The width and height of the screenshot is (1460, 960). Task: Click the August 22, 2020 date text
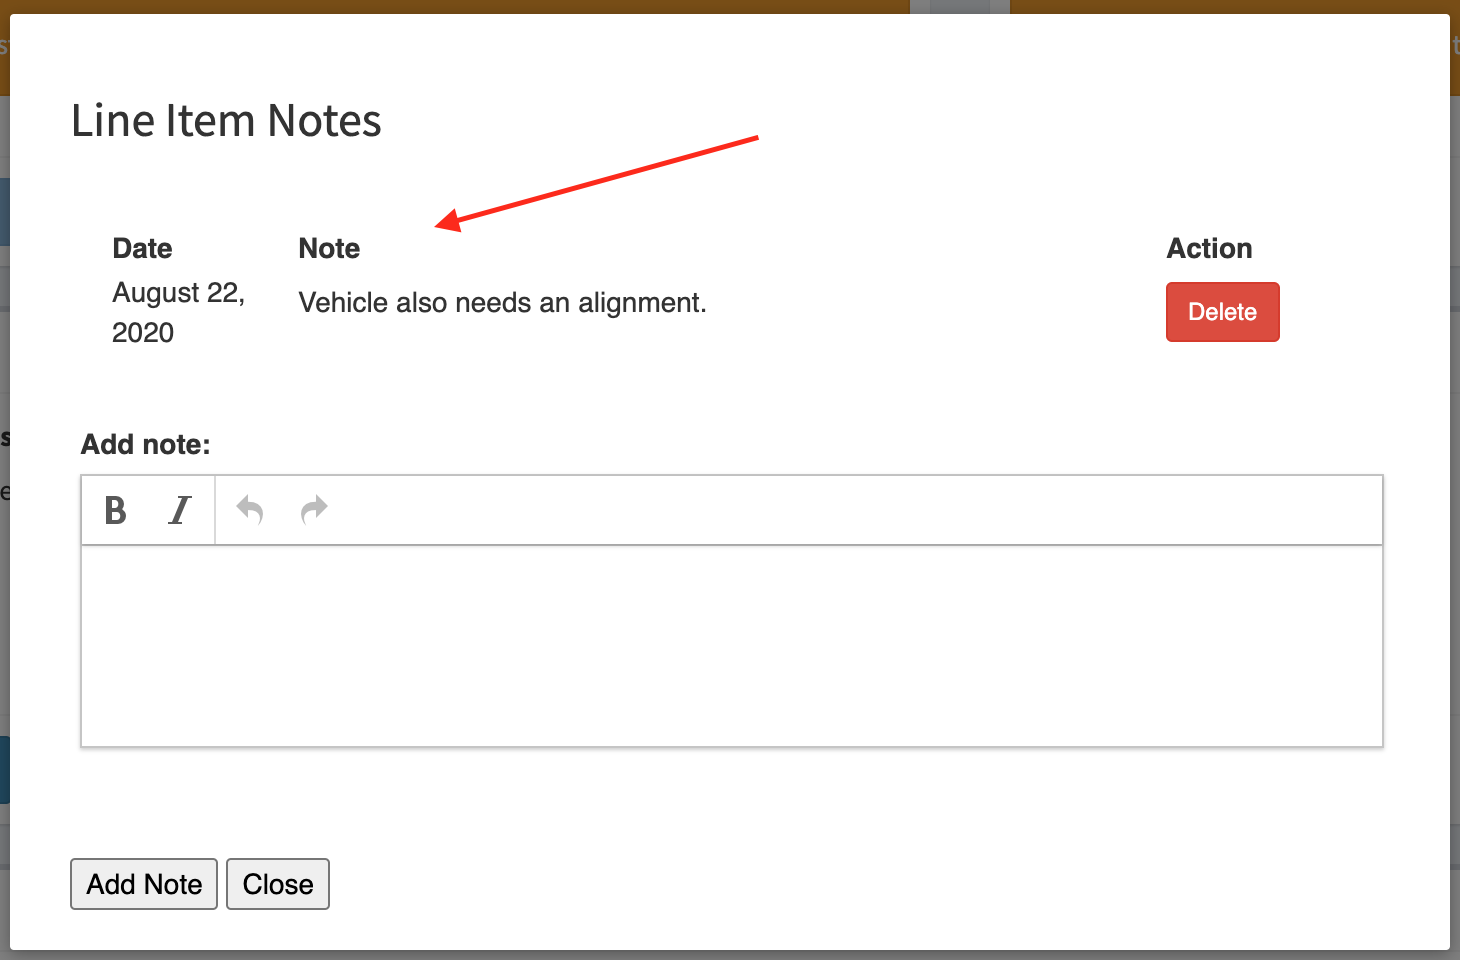[x=179, y=312]
